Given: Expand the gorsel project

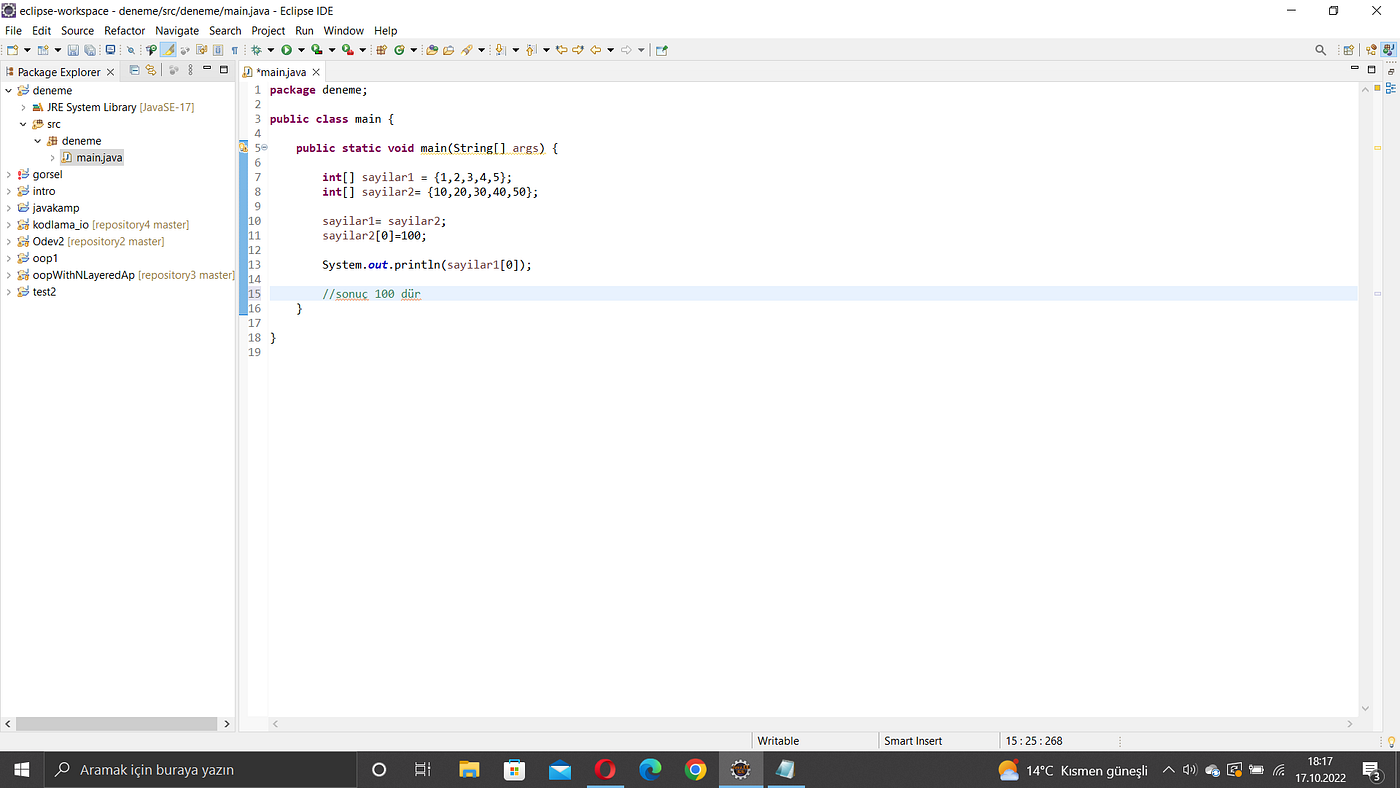Looking at the screenshot, I should tap(9, 174).
